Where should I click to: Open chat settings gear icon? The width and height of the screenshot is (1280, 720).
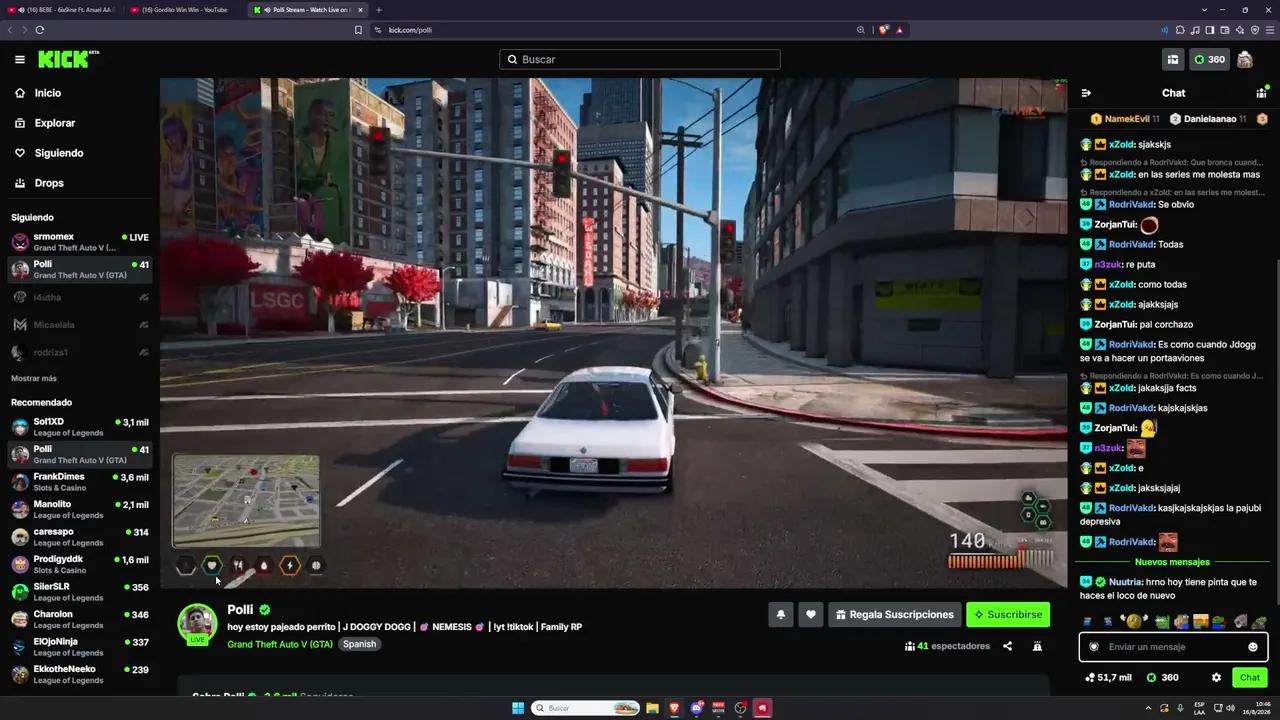pos(1216,678)
